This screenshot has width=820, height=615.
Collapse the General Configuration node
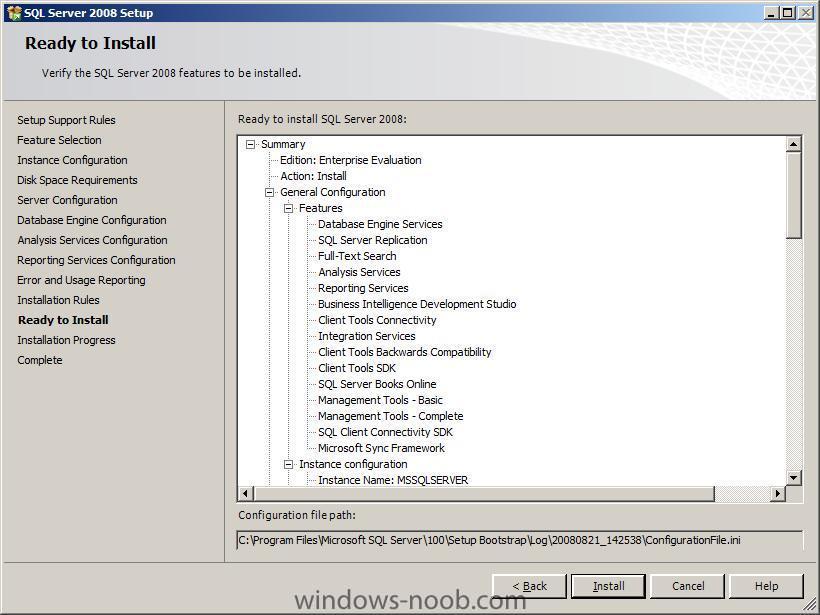(x=269, y=192)
